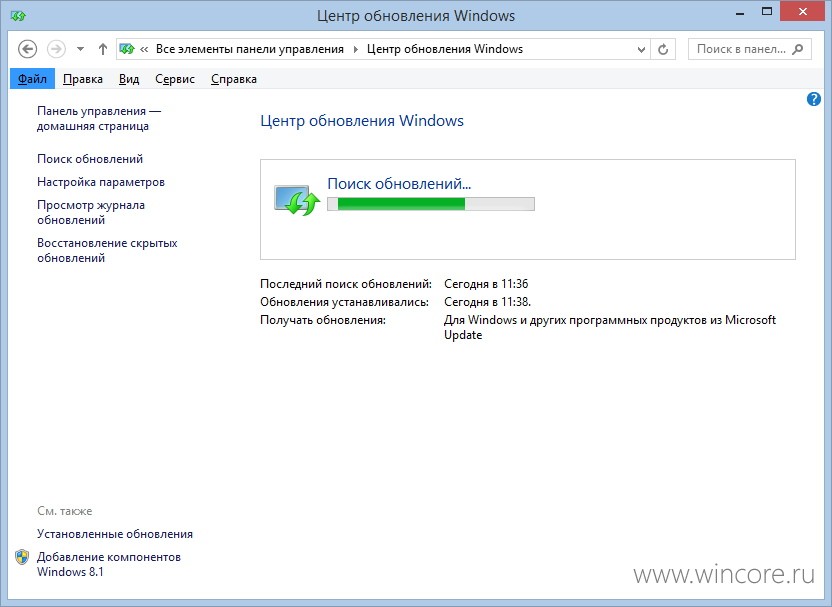The height and width of the screenshot is (607, 832).
Task: Click the Обновления устанавливались: label
Action: pos(344,302)
